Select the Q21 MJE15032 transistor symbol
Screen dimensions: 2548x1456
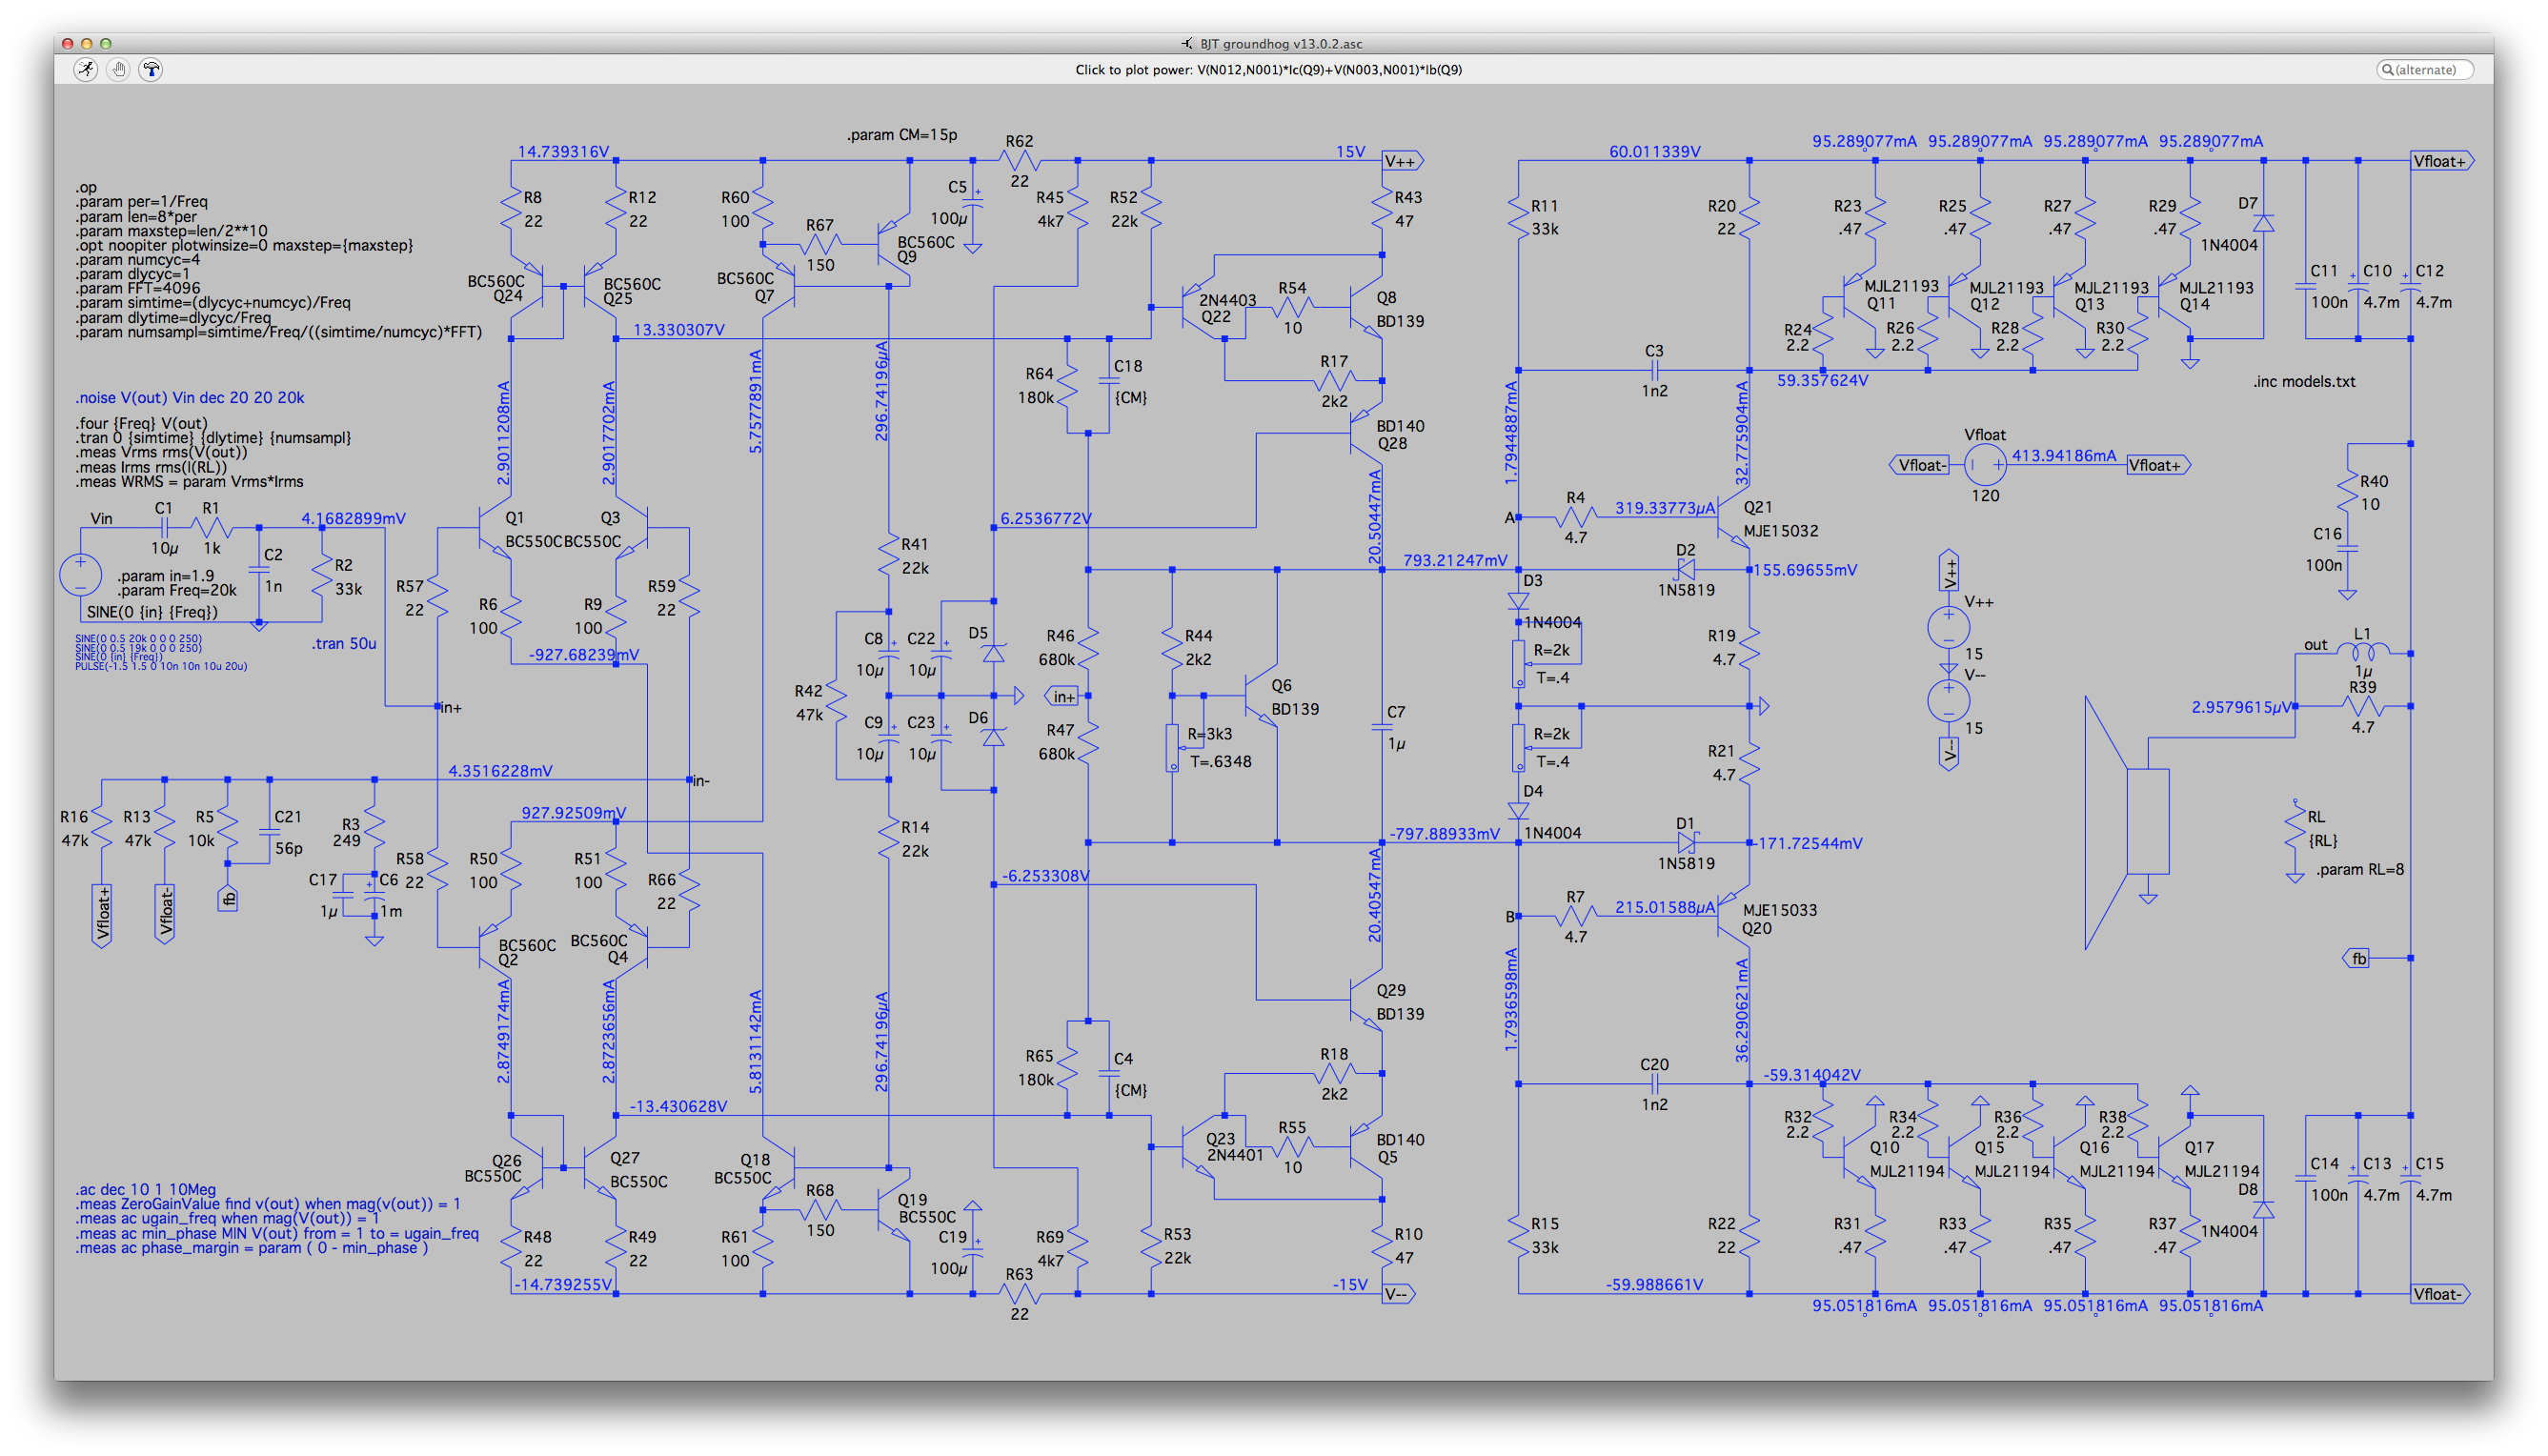(1735, 519)
